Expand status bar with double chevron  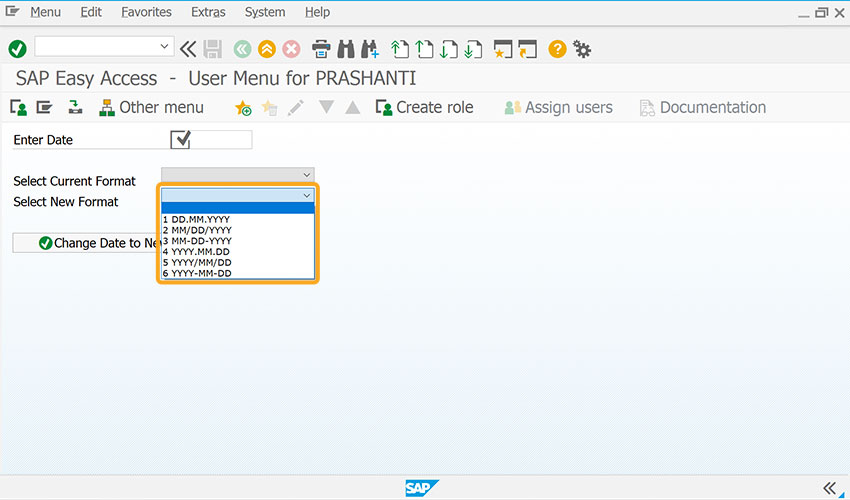[830, 488]
